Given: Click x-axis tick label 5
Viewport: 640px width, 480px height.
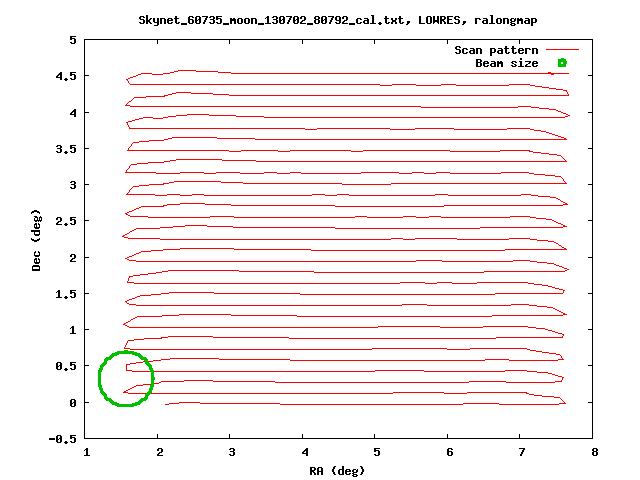Looking at the screenshot, I should pyautogui.click(x=376, y=452).
